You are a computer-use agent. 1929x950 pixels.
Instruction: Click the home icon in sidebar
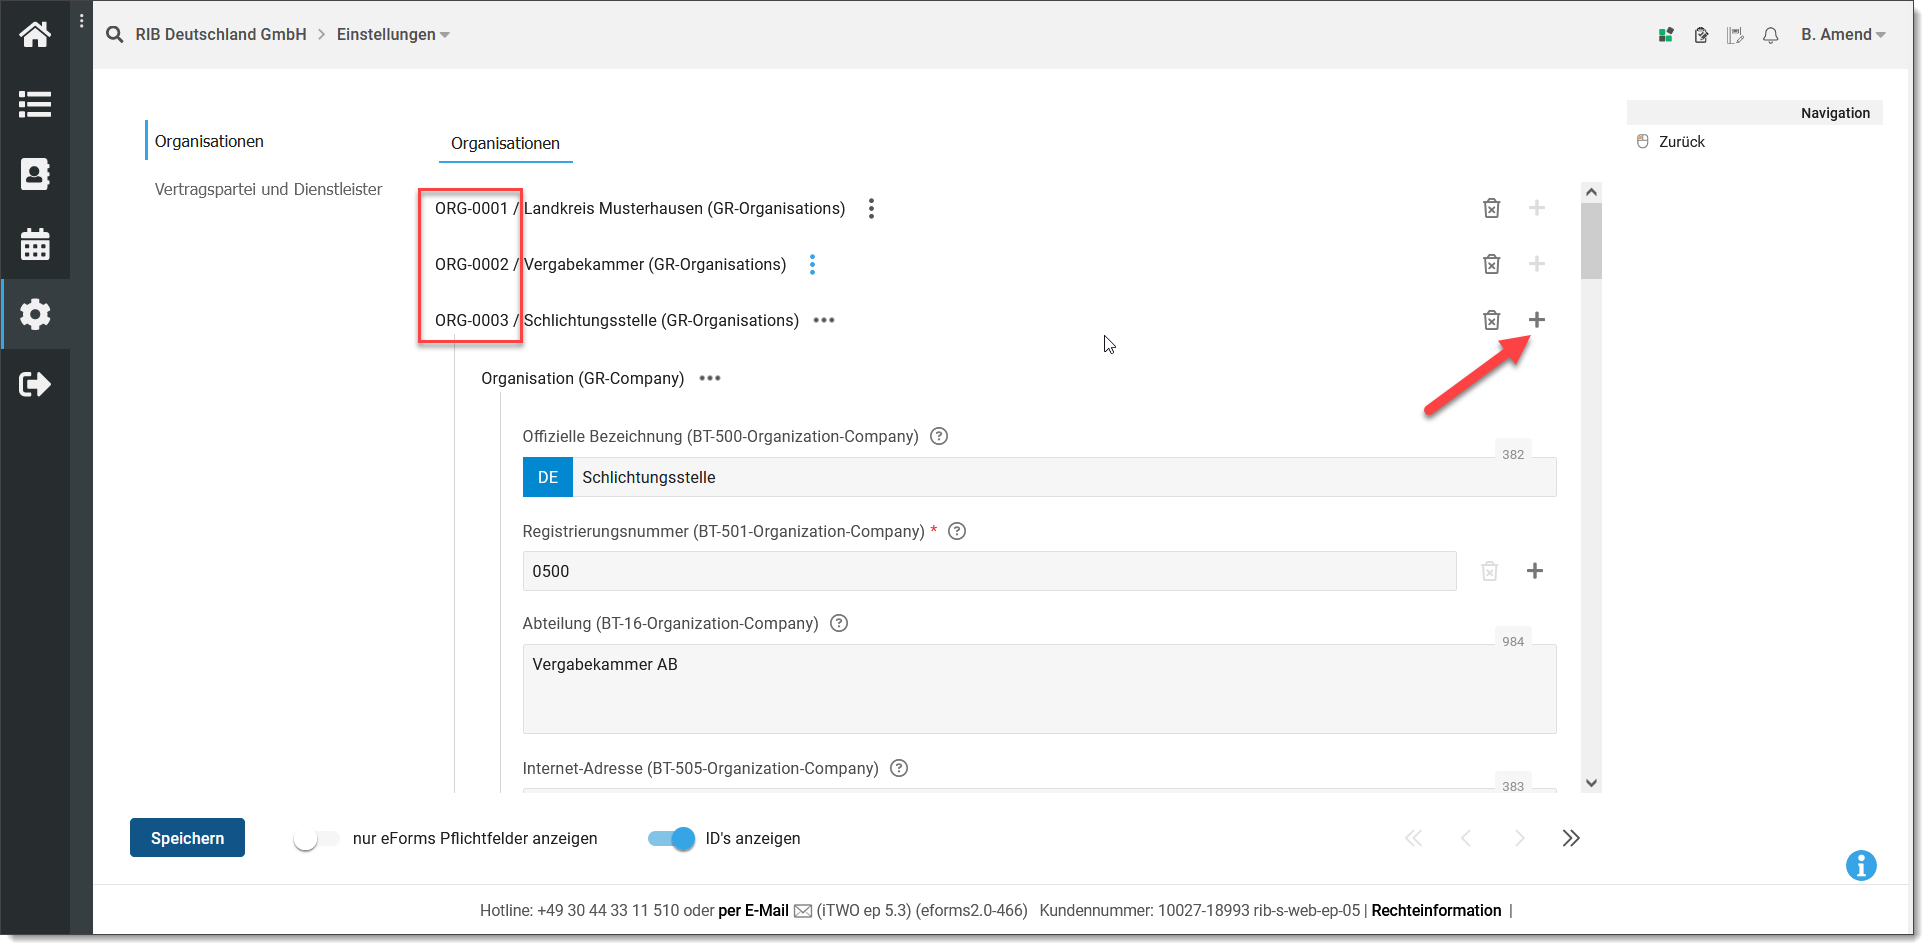coord(35,35)
